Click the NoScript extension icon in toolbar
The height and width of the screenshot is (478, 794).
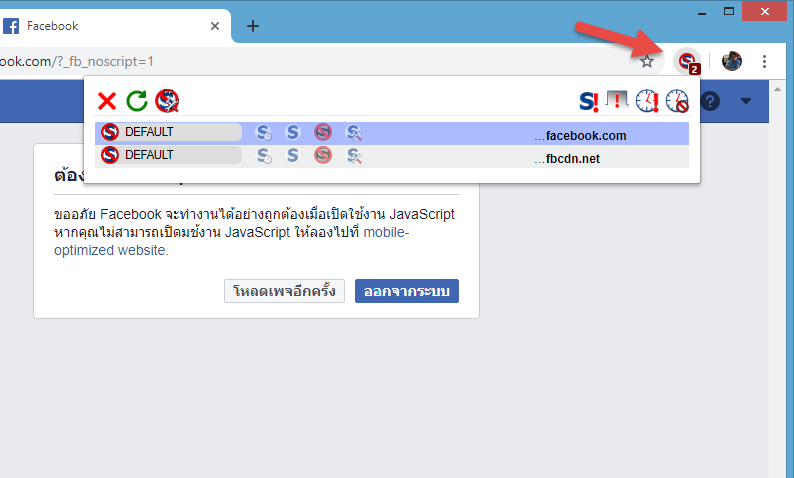click(687, 62)
